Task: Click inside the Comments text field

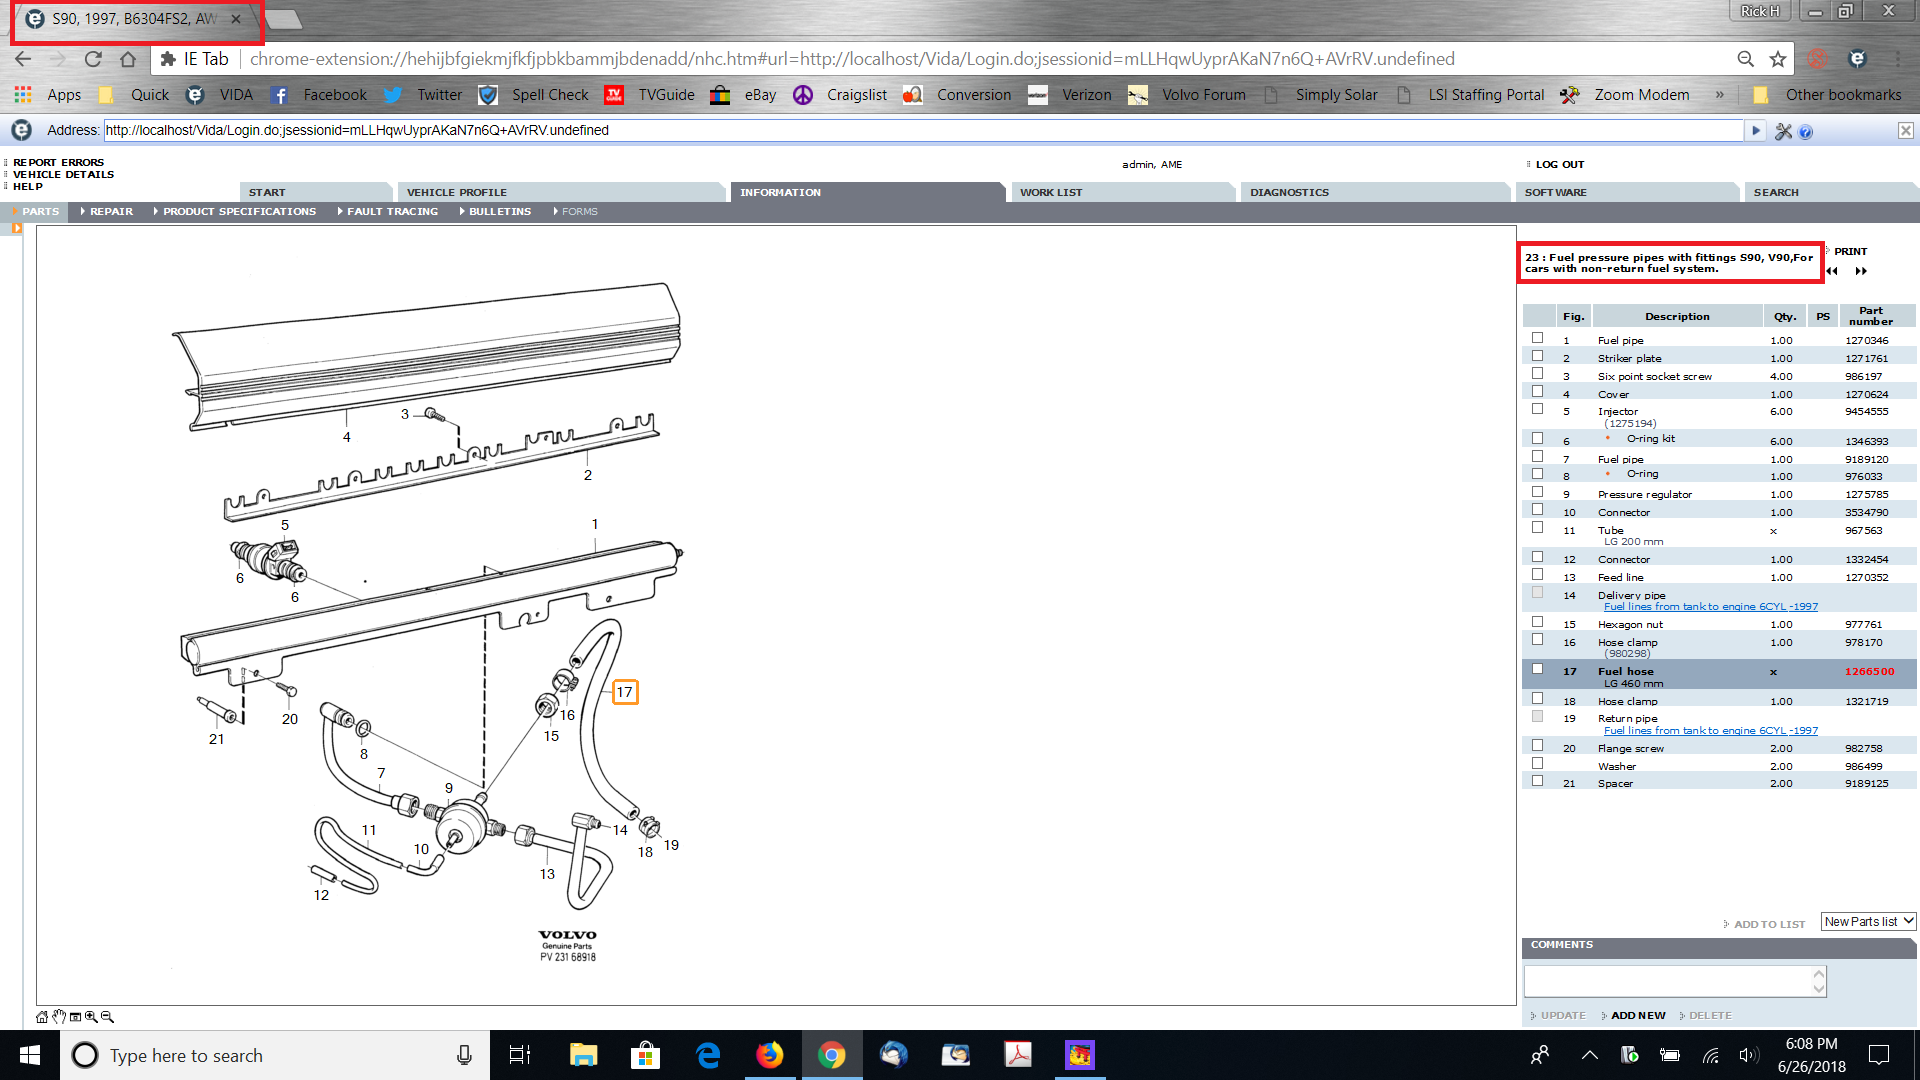Action: 1667,980
